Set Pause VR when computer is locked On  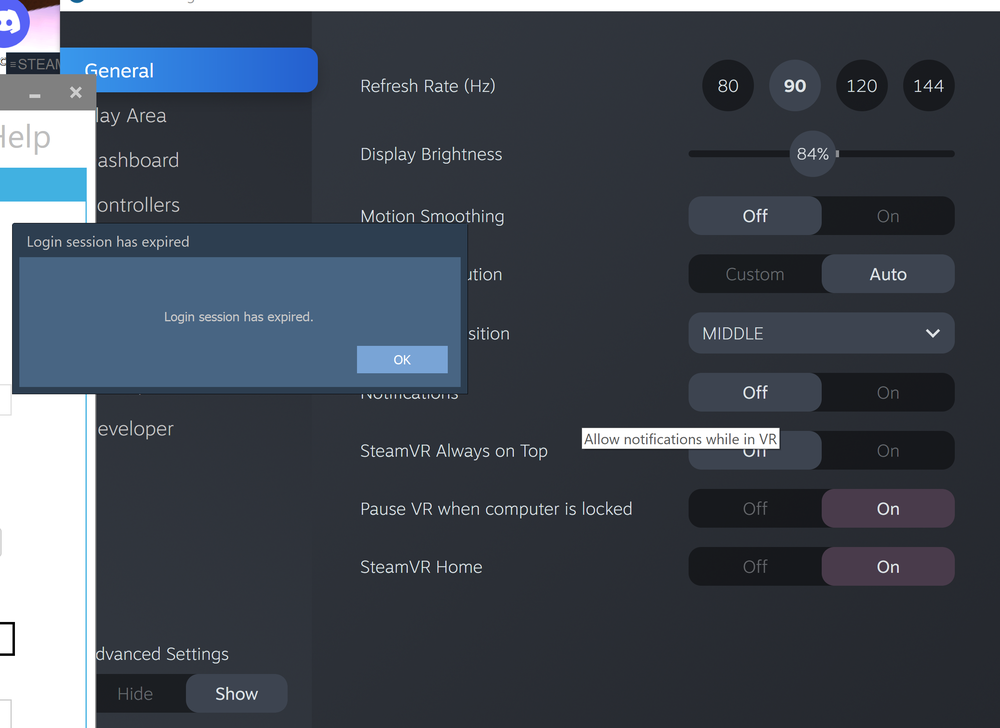pos(888,508)
